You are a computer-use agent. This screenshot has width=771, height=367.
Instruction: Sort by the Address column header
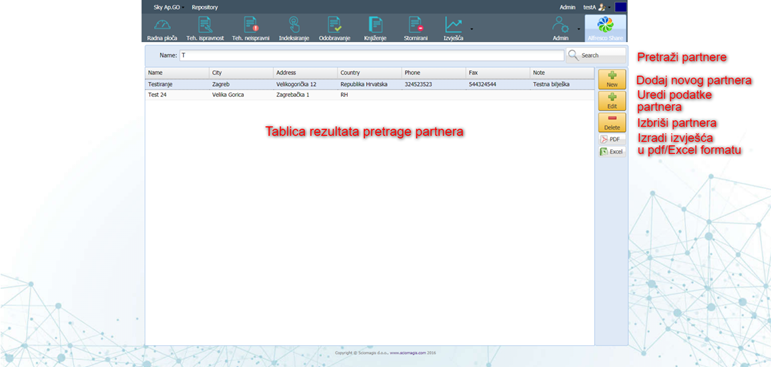(306, 73)
